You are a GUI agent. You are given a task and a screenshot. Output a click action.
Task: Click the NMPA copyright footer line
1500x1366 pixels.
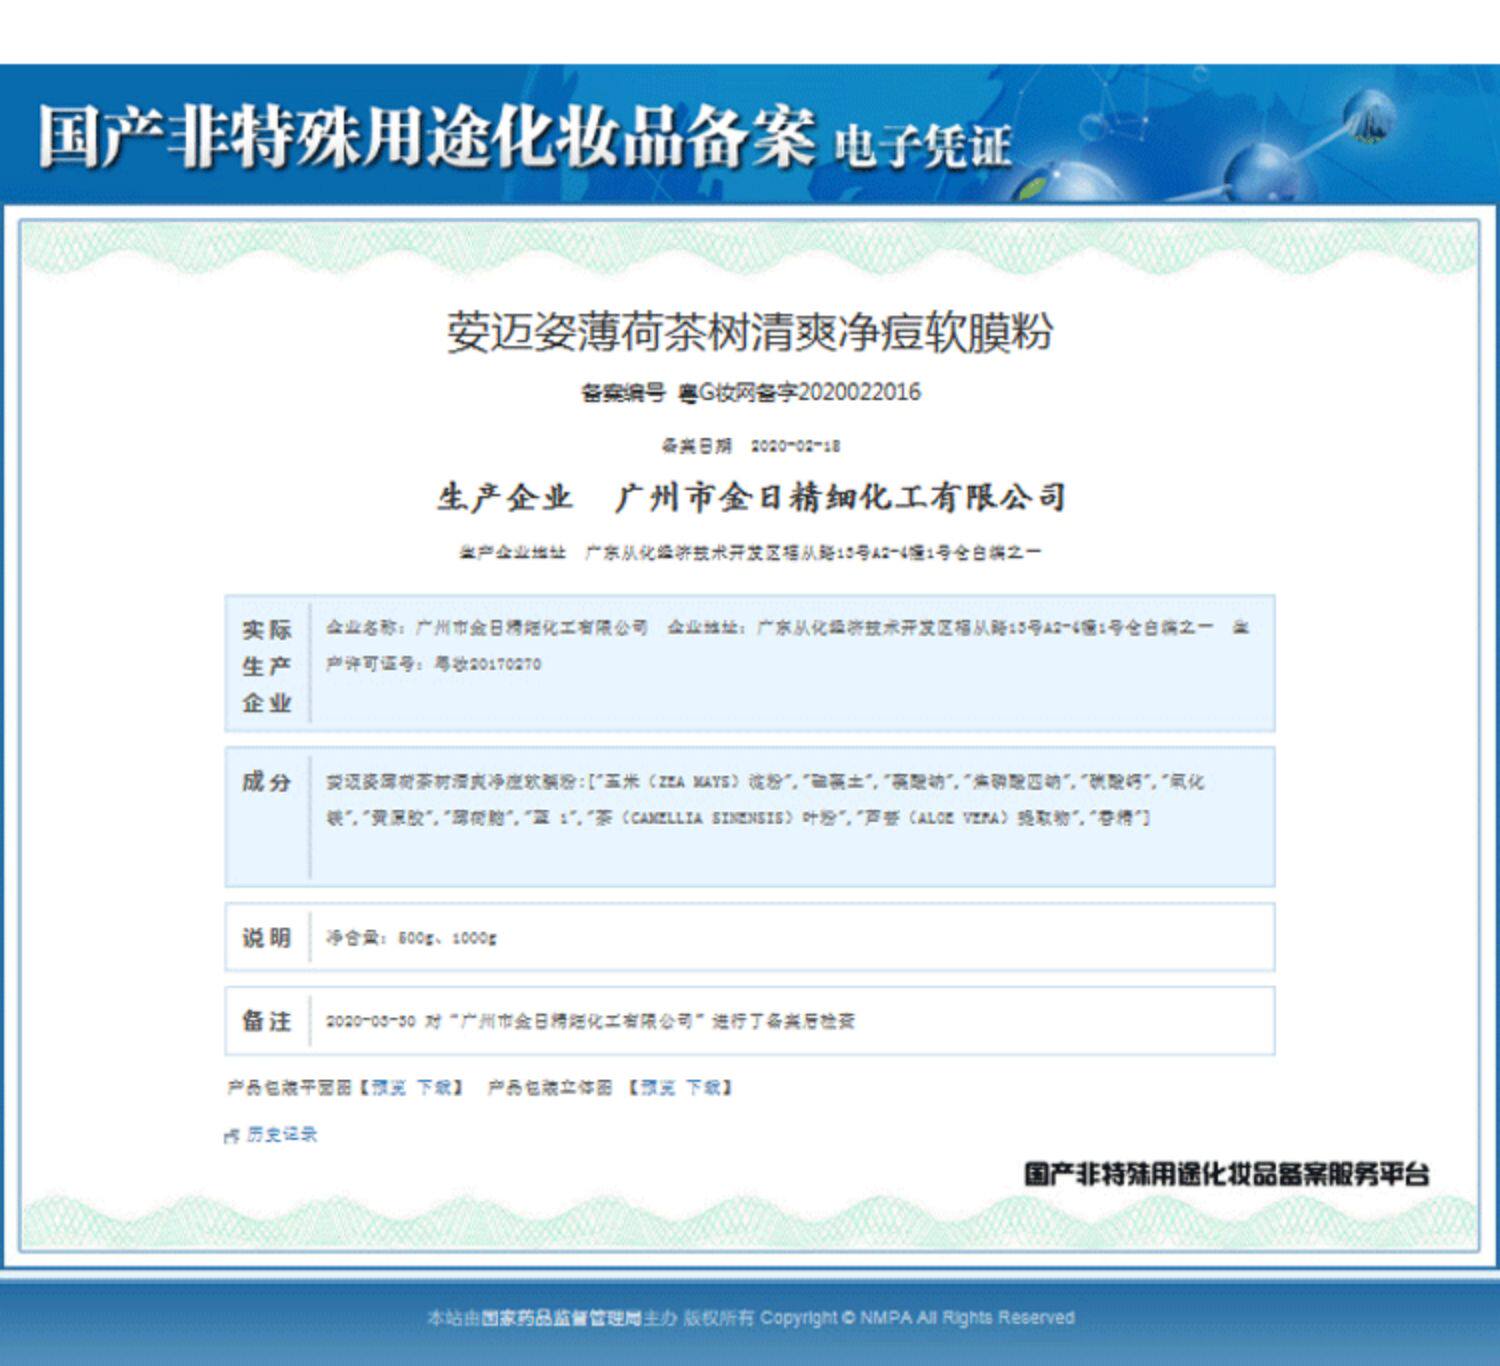(x=751, y=1318)
